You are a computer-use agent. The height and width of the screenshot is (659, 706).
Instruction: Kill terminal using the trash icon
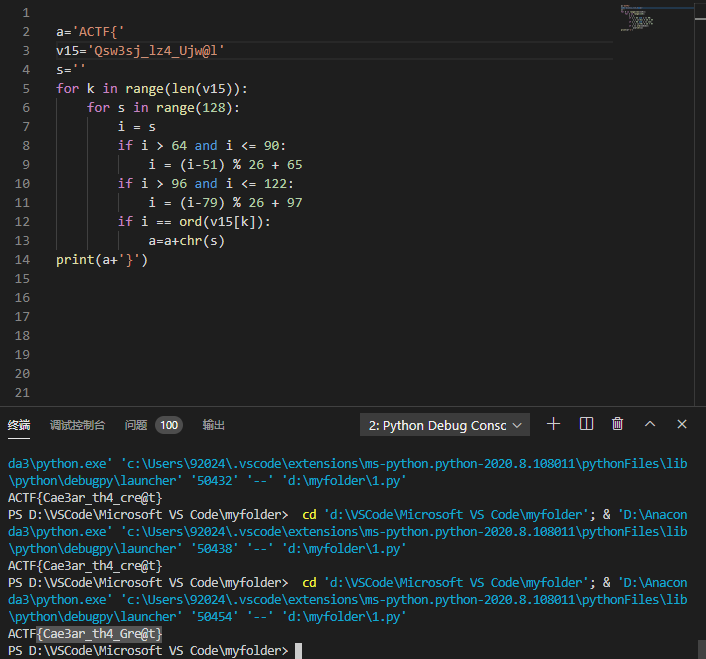tap(617, 424)
